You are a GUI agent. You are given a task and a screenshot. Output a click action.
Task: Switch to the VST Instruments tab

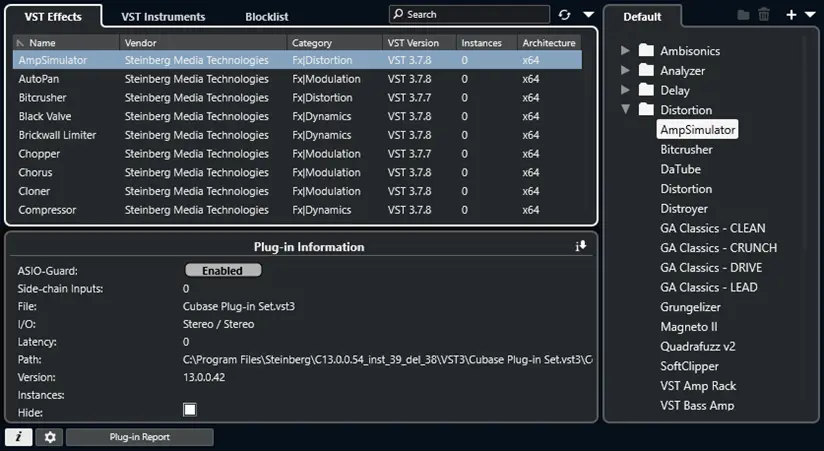coord(163,17)
